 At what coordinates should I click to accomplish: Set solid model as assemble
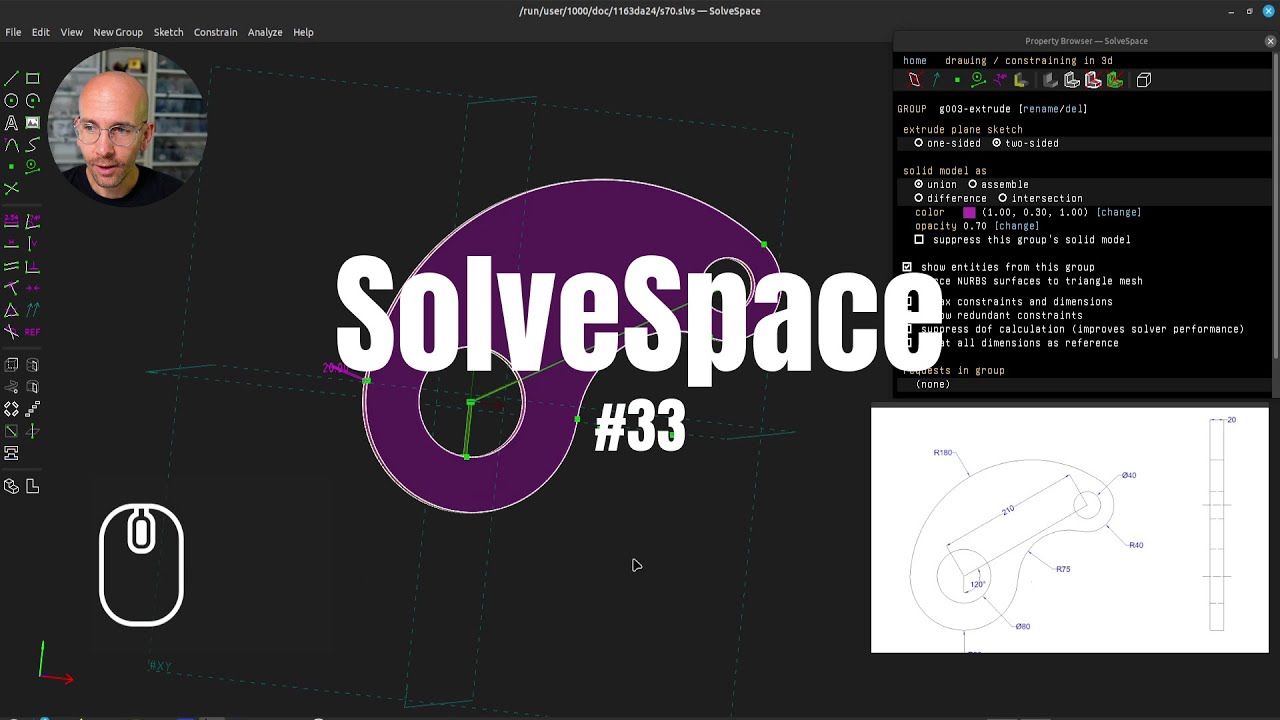[x=998, y=185]
